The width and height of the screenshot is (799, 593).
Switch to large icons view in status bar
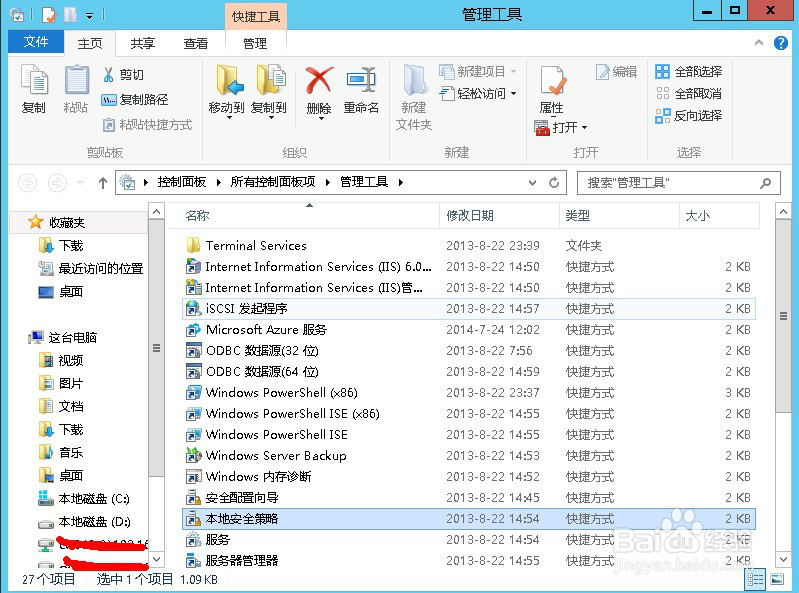click(x=777, y=579)
